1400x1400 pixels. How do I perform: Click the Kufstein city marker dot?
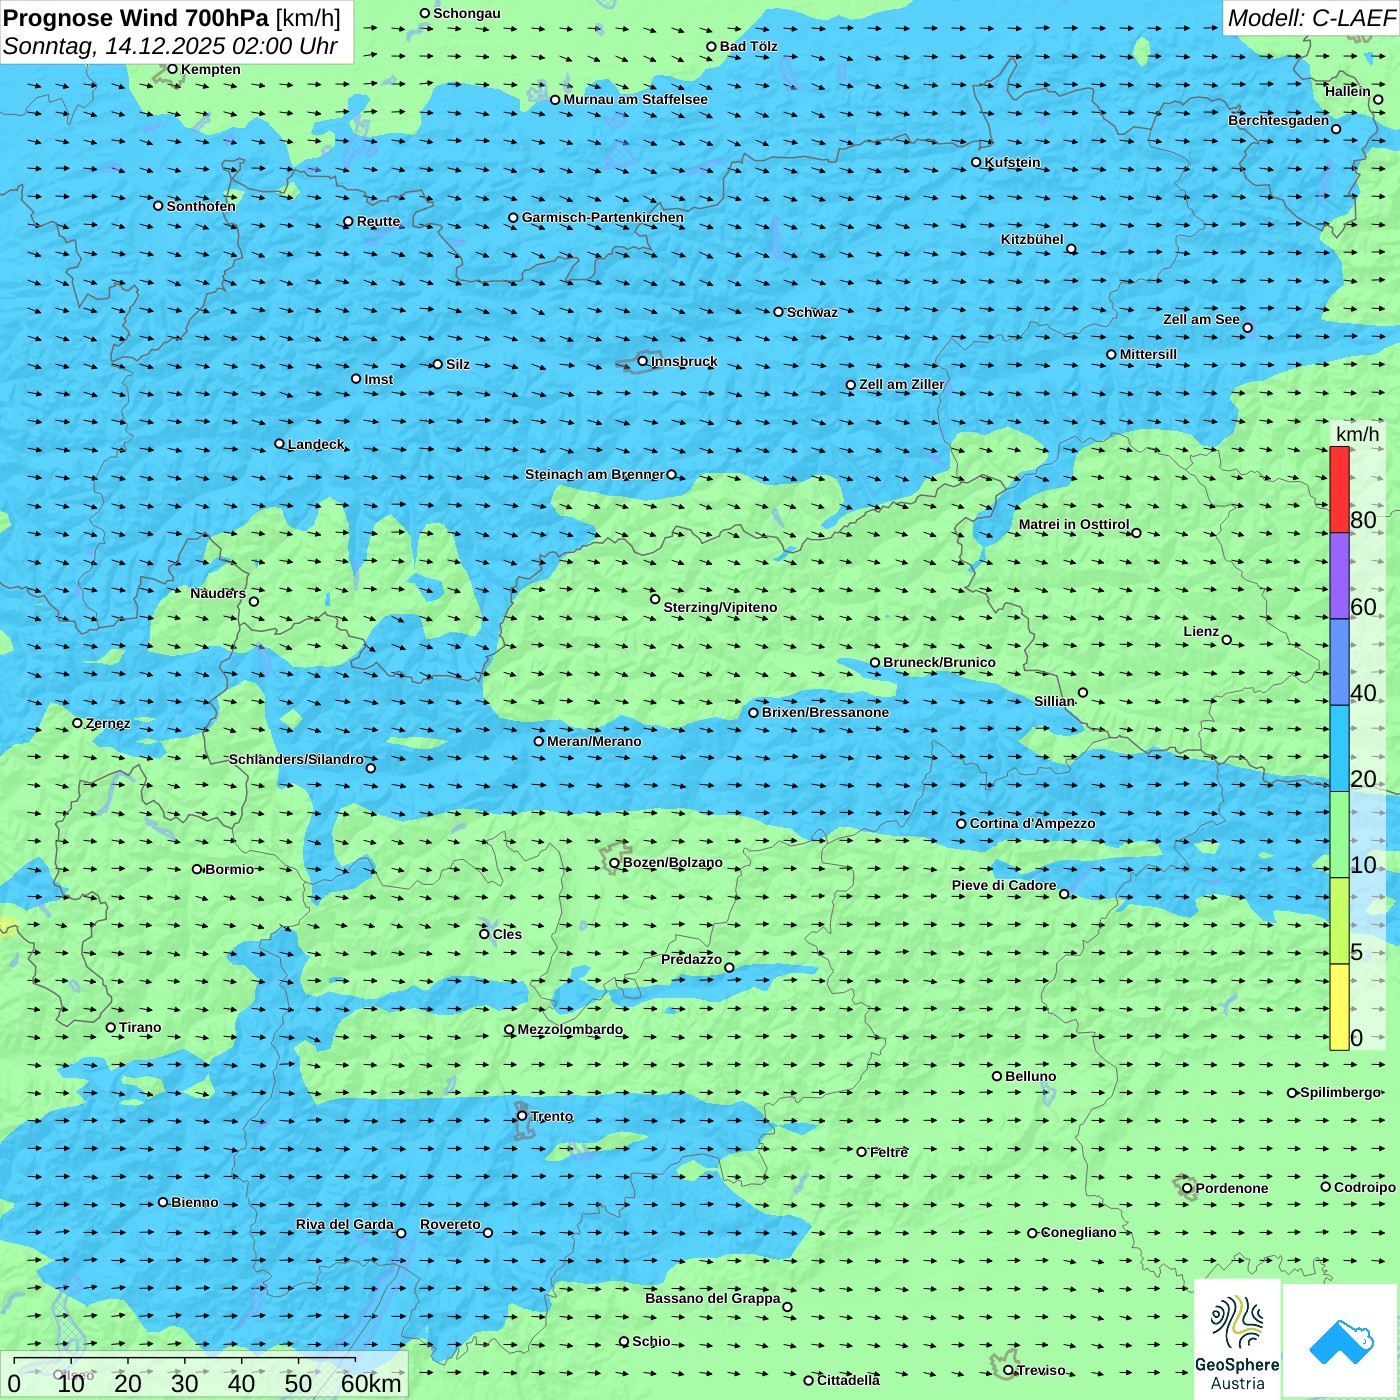(x=977, y=162)
